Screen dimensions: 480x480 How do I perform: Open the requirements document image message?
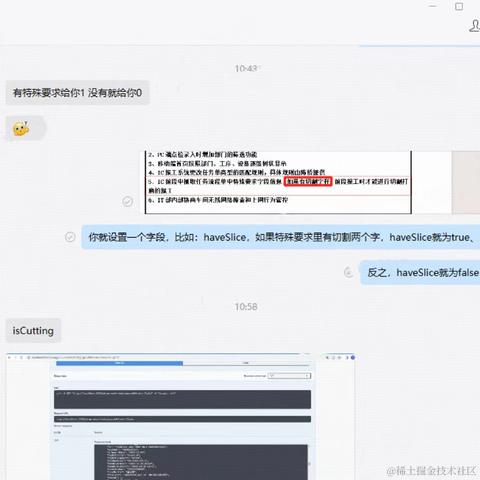[278, 182]
